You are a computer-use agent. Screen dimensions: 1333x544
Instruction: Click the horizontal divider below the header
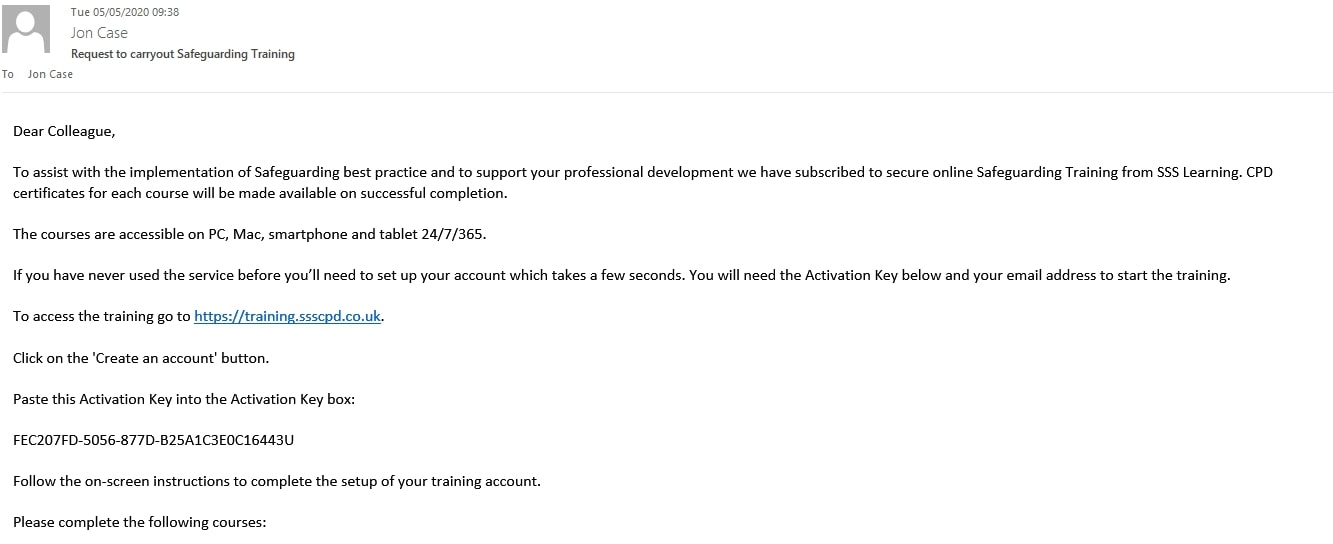pyautogui.click(x=666, y=92)
